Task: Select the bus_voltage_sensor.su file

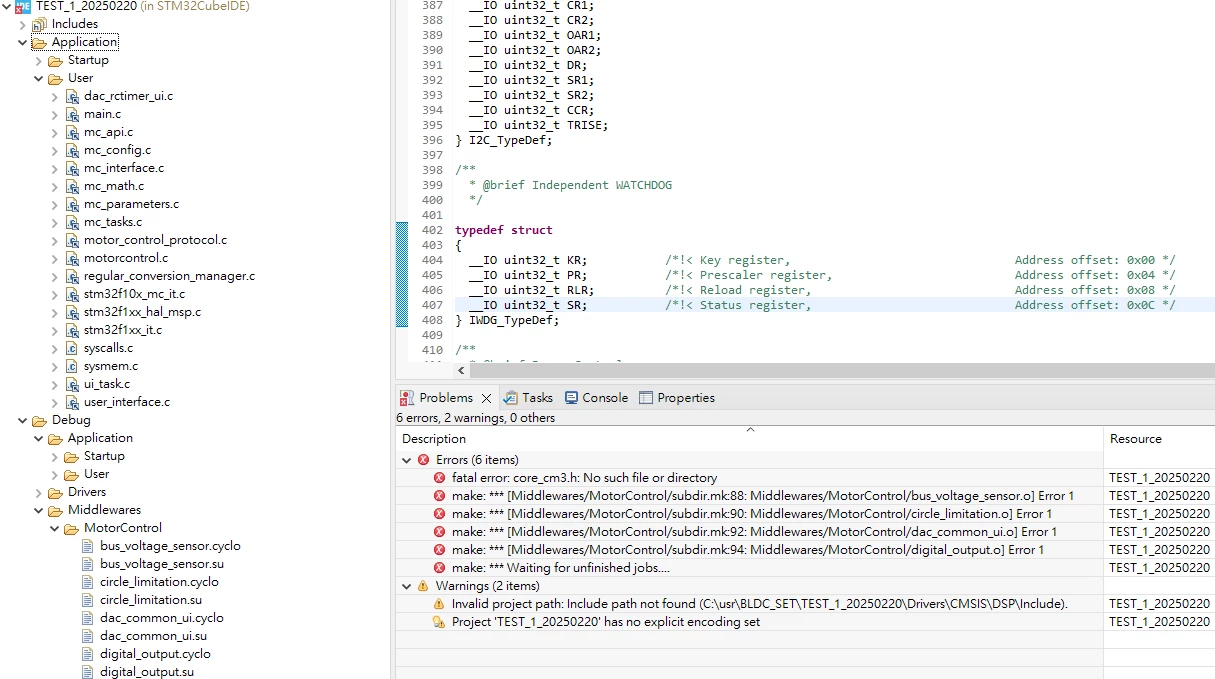Action: (x=162, y=564)
